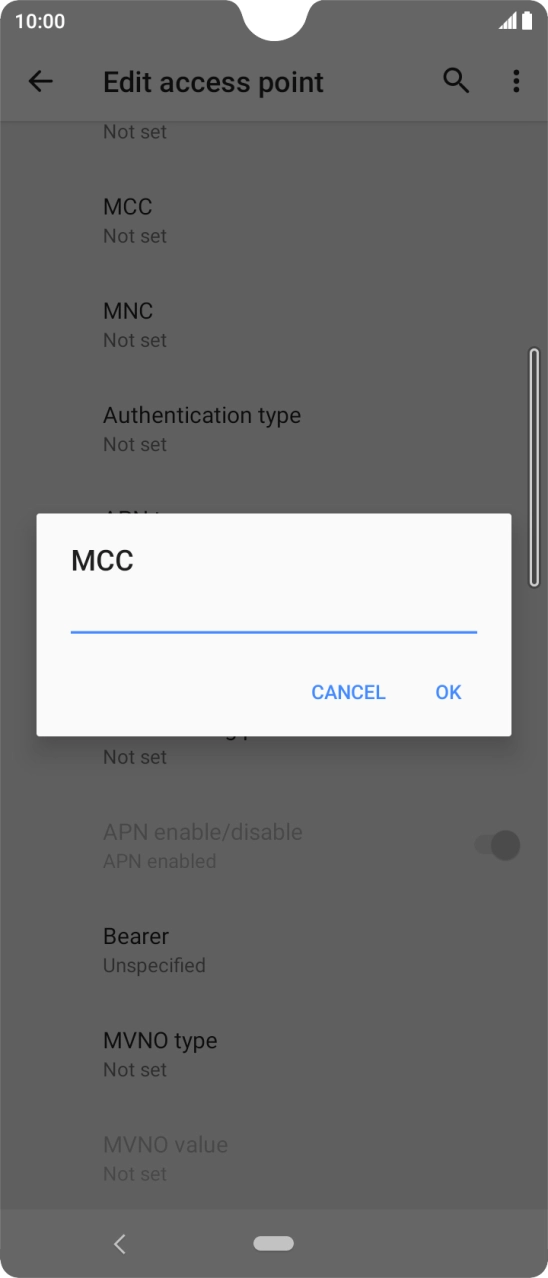Open the Authentication type setting

274,429
